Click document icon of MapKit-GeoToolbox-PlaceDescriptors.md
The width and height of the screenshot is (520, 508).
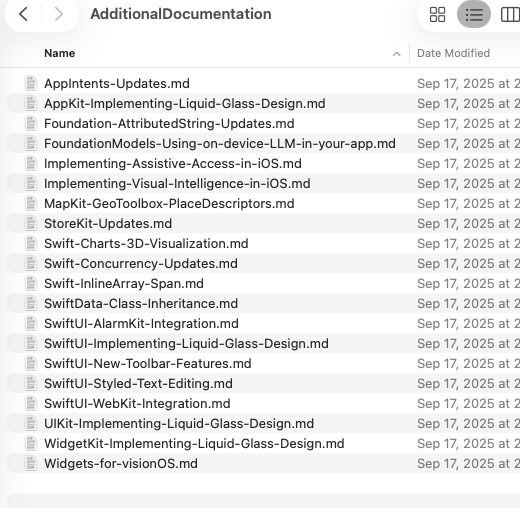click(31, 203)
